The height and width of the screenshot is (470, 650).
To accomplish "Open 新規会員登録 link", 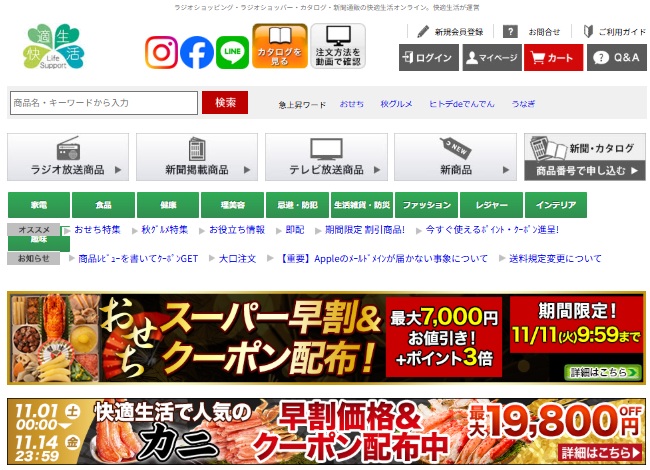I will 459,32.
